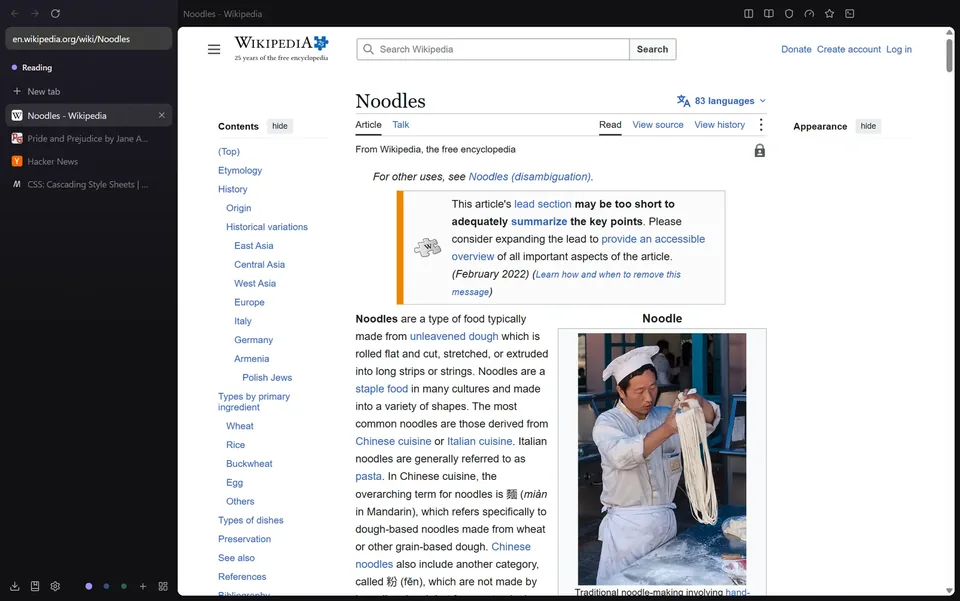Switch to the purple workspace dot
The width and height of the screenshot is (960, 601).
(x=89, y=586)
